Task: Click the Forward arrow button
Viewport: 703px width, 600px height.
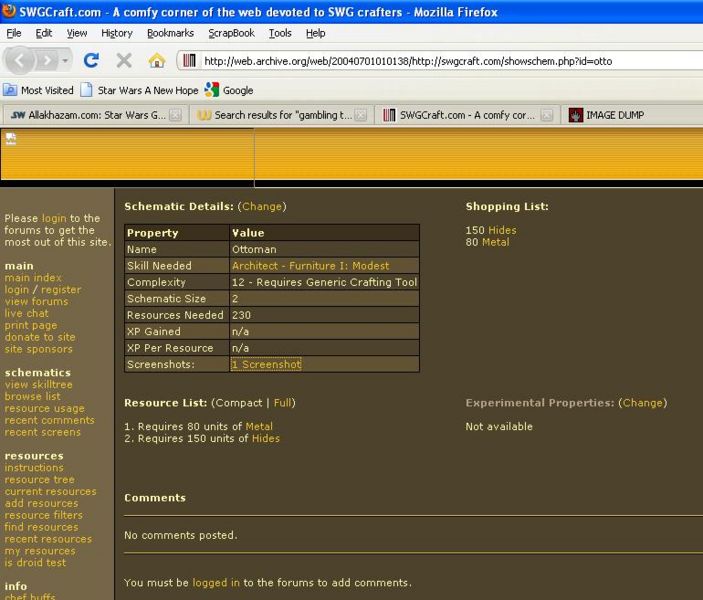Action: pos(46,60)
